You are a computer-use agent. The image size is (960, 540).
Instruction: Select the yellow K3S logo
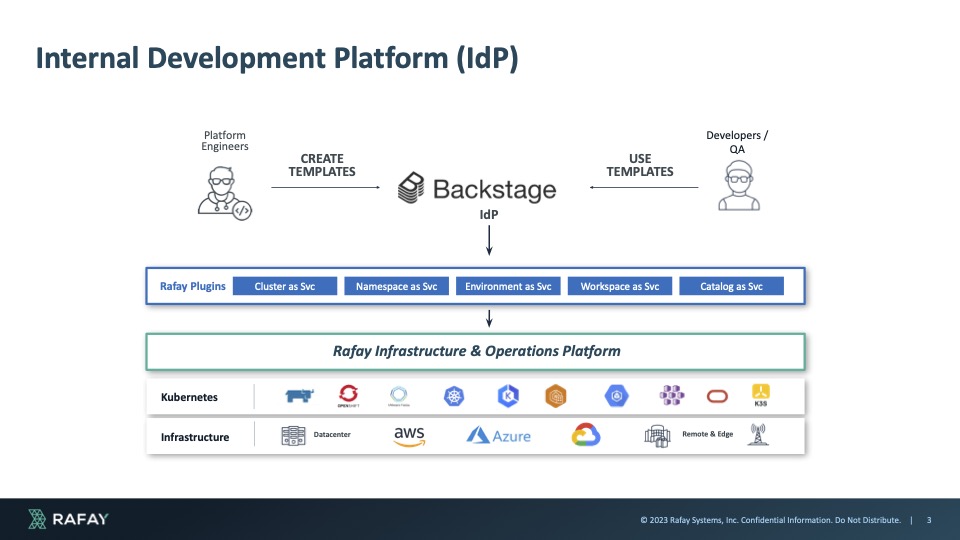pyautogui.click(x=760, y=395)
